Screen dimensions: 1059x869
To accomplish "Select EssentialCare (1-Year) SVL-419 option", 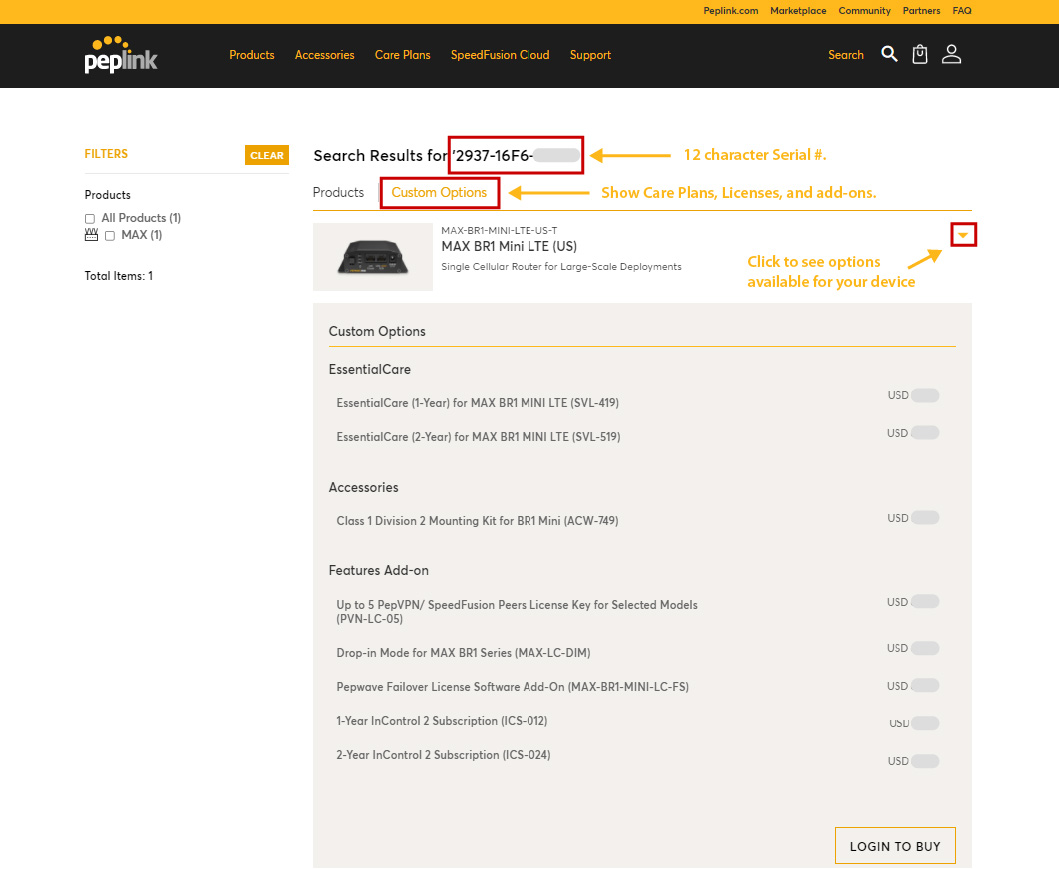I will pyautogui.click(x=478, y=402).
